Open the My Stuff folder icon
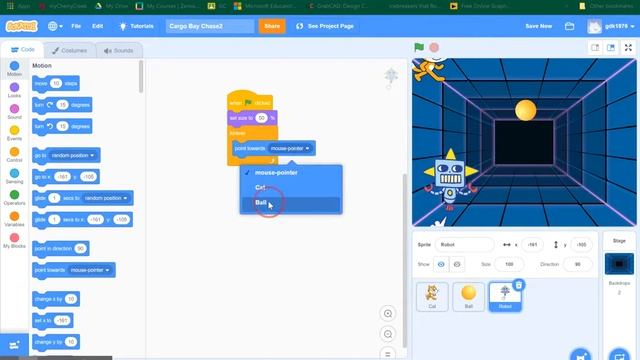The image size is (640, 360). coord(569,26)
